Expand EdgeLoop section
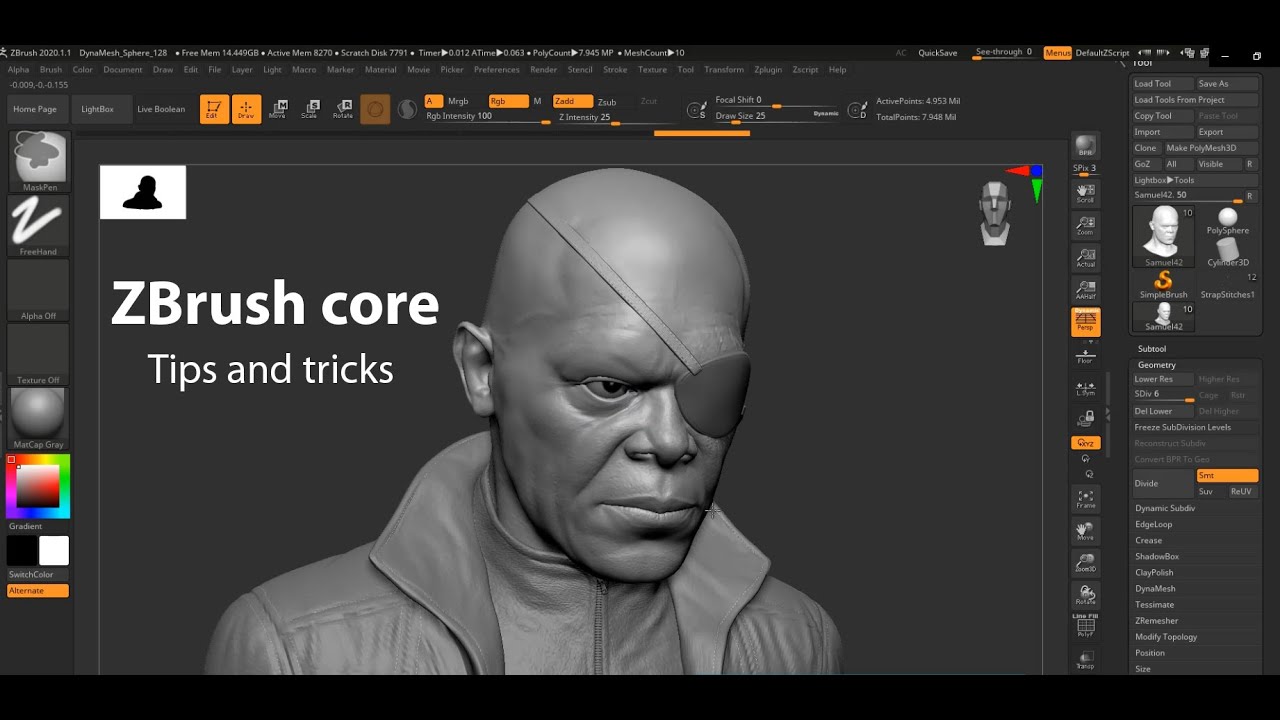This screenshot has width=1280, height=720. coord(1153,524)
